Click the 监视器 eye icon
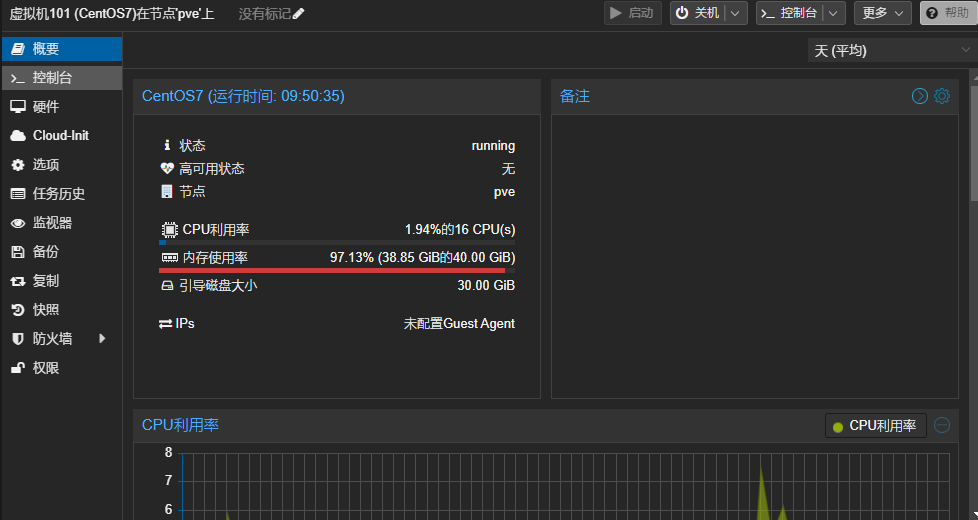This screenshot has height=520, width=978. tap(18, 223)
